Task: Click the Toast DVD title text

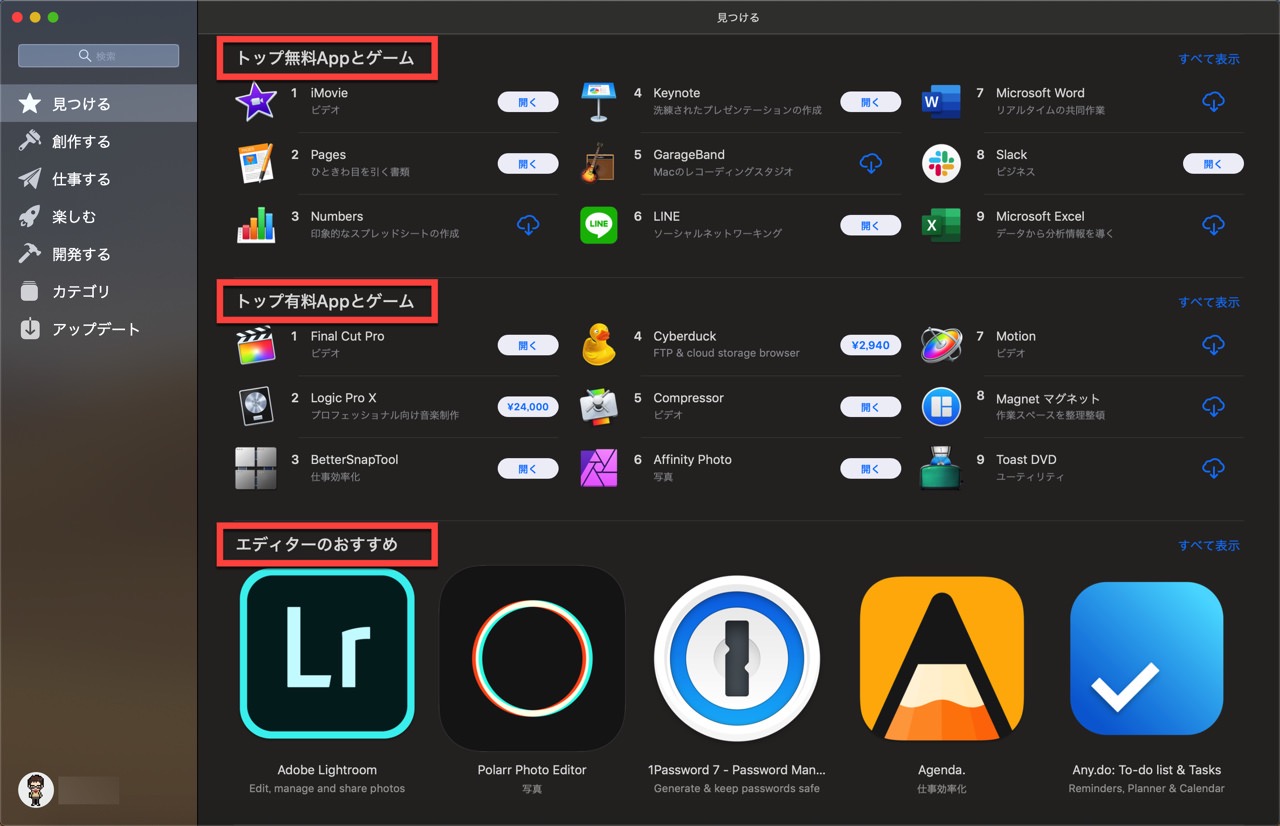Action: point(1026,460)
